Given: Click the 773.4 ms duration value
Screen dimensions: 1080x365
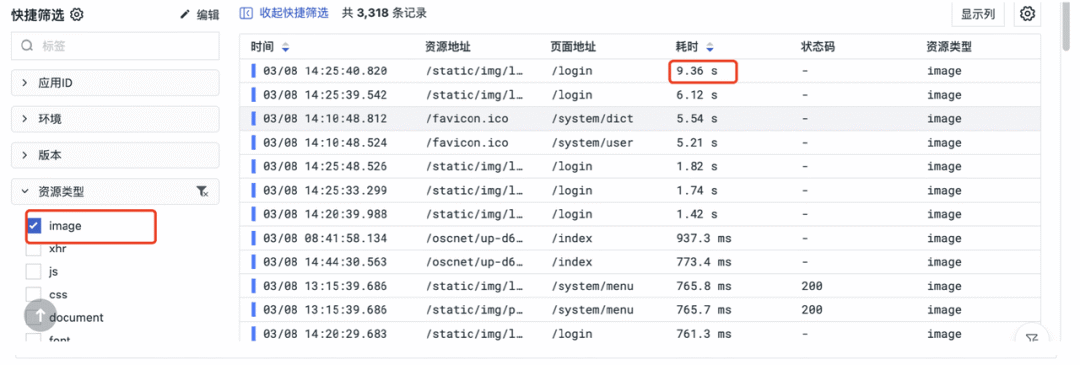Looking at the screenshot, I should (x=705, y=262).
